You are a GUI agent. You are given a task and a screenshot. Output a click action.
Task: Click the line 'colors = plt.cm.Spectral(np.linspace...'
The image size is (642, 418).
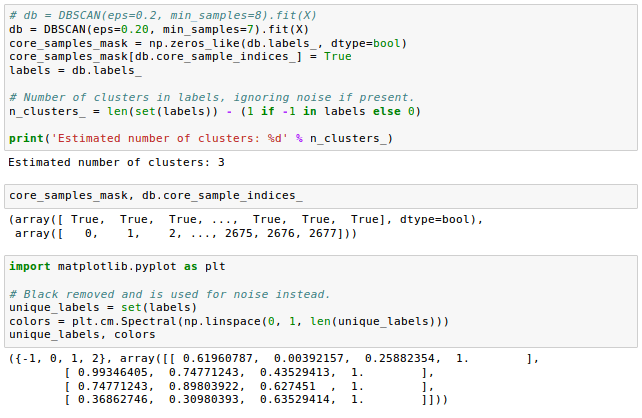coord(229,321)
